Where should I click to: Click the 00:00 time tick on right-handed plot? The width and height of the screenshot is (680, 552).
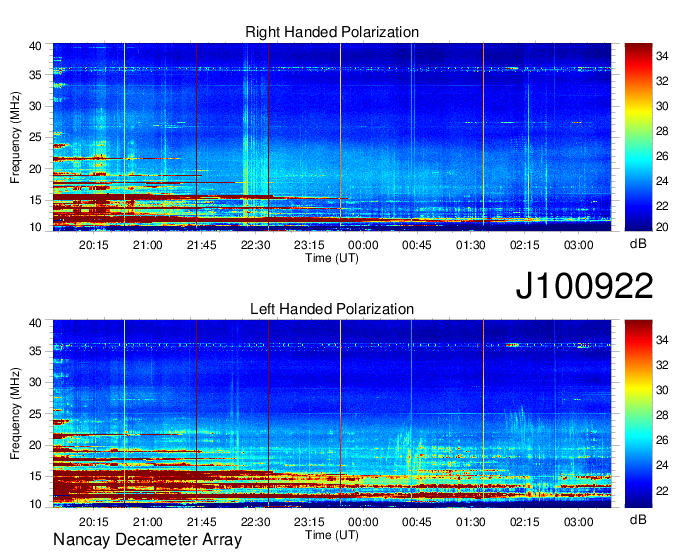coord(363,245)
